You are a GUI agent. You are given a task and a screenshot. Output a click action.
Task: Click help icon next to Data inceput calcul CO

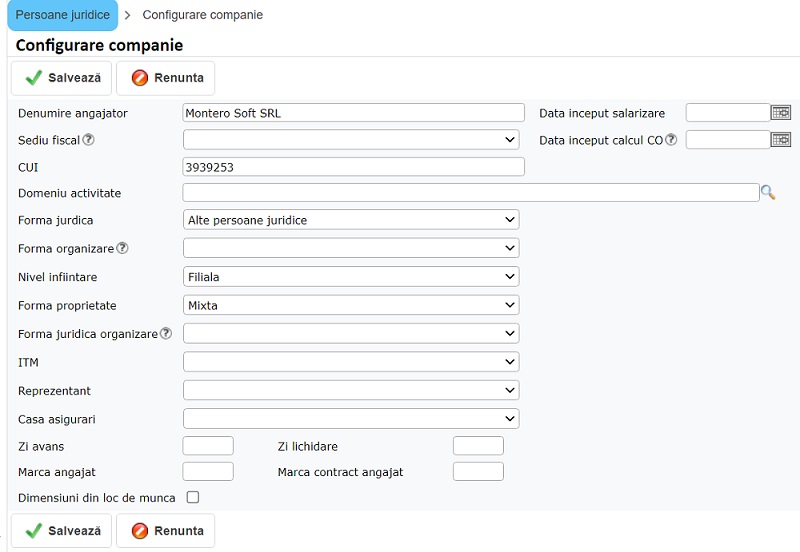[671, 140]
